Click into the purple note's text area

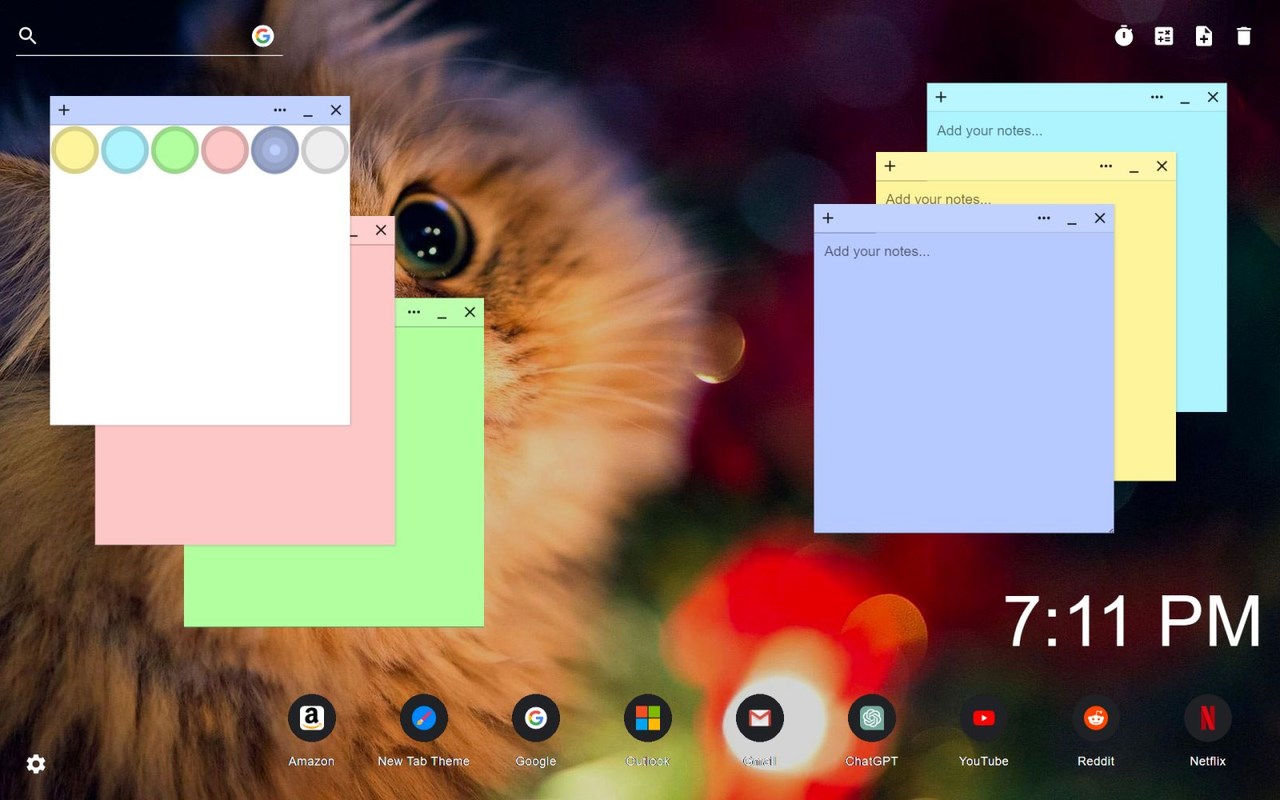pos(964,382)
